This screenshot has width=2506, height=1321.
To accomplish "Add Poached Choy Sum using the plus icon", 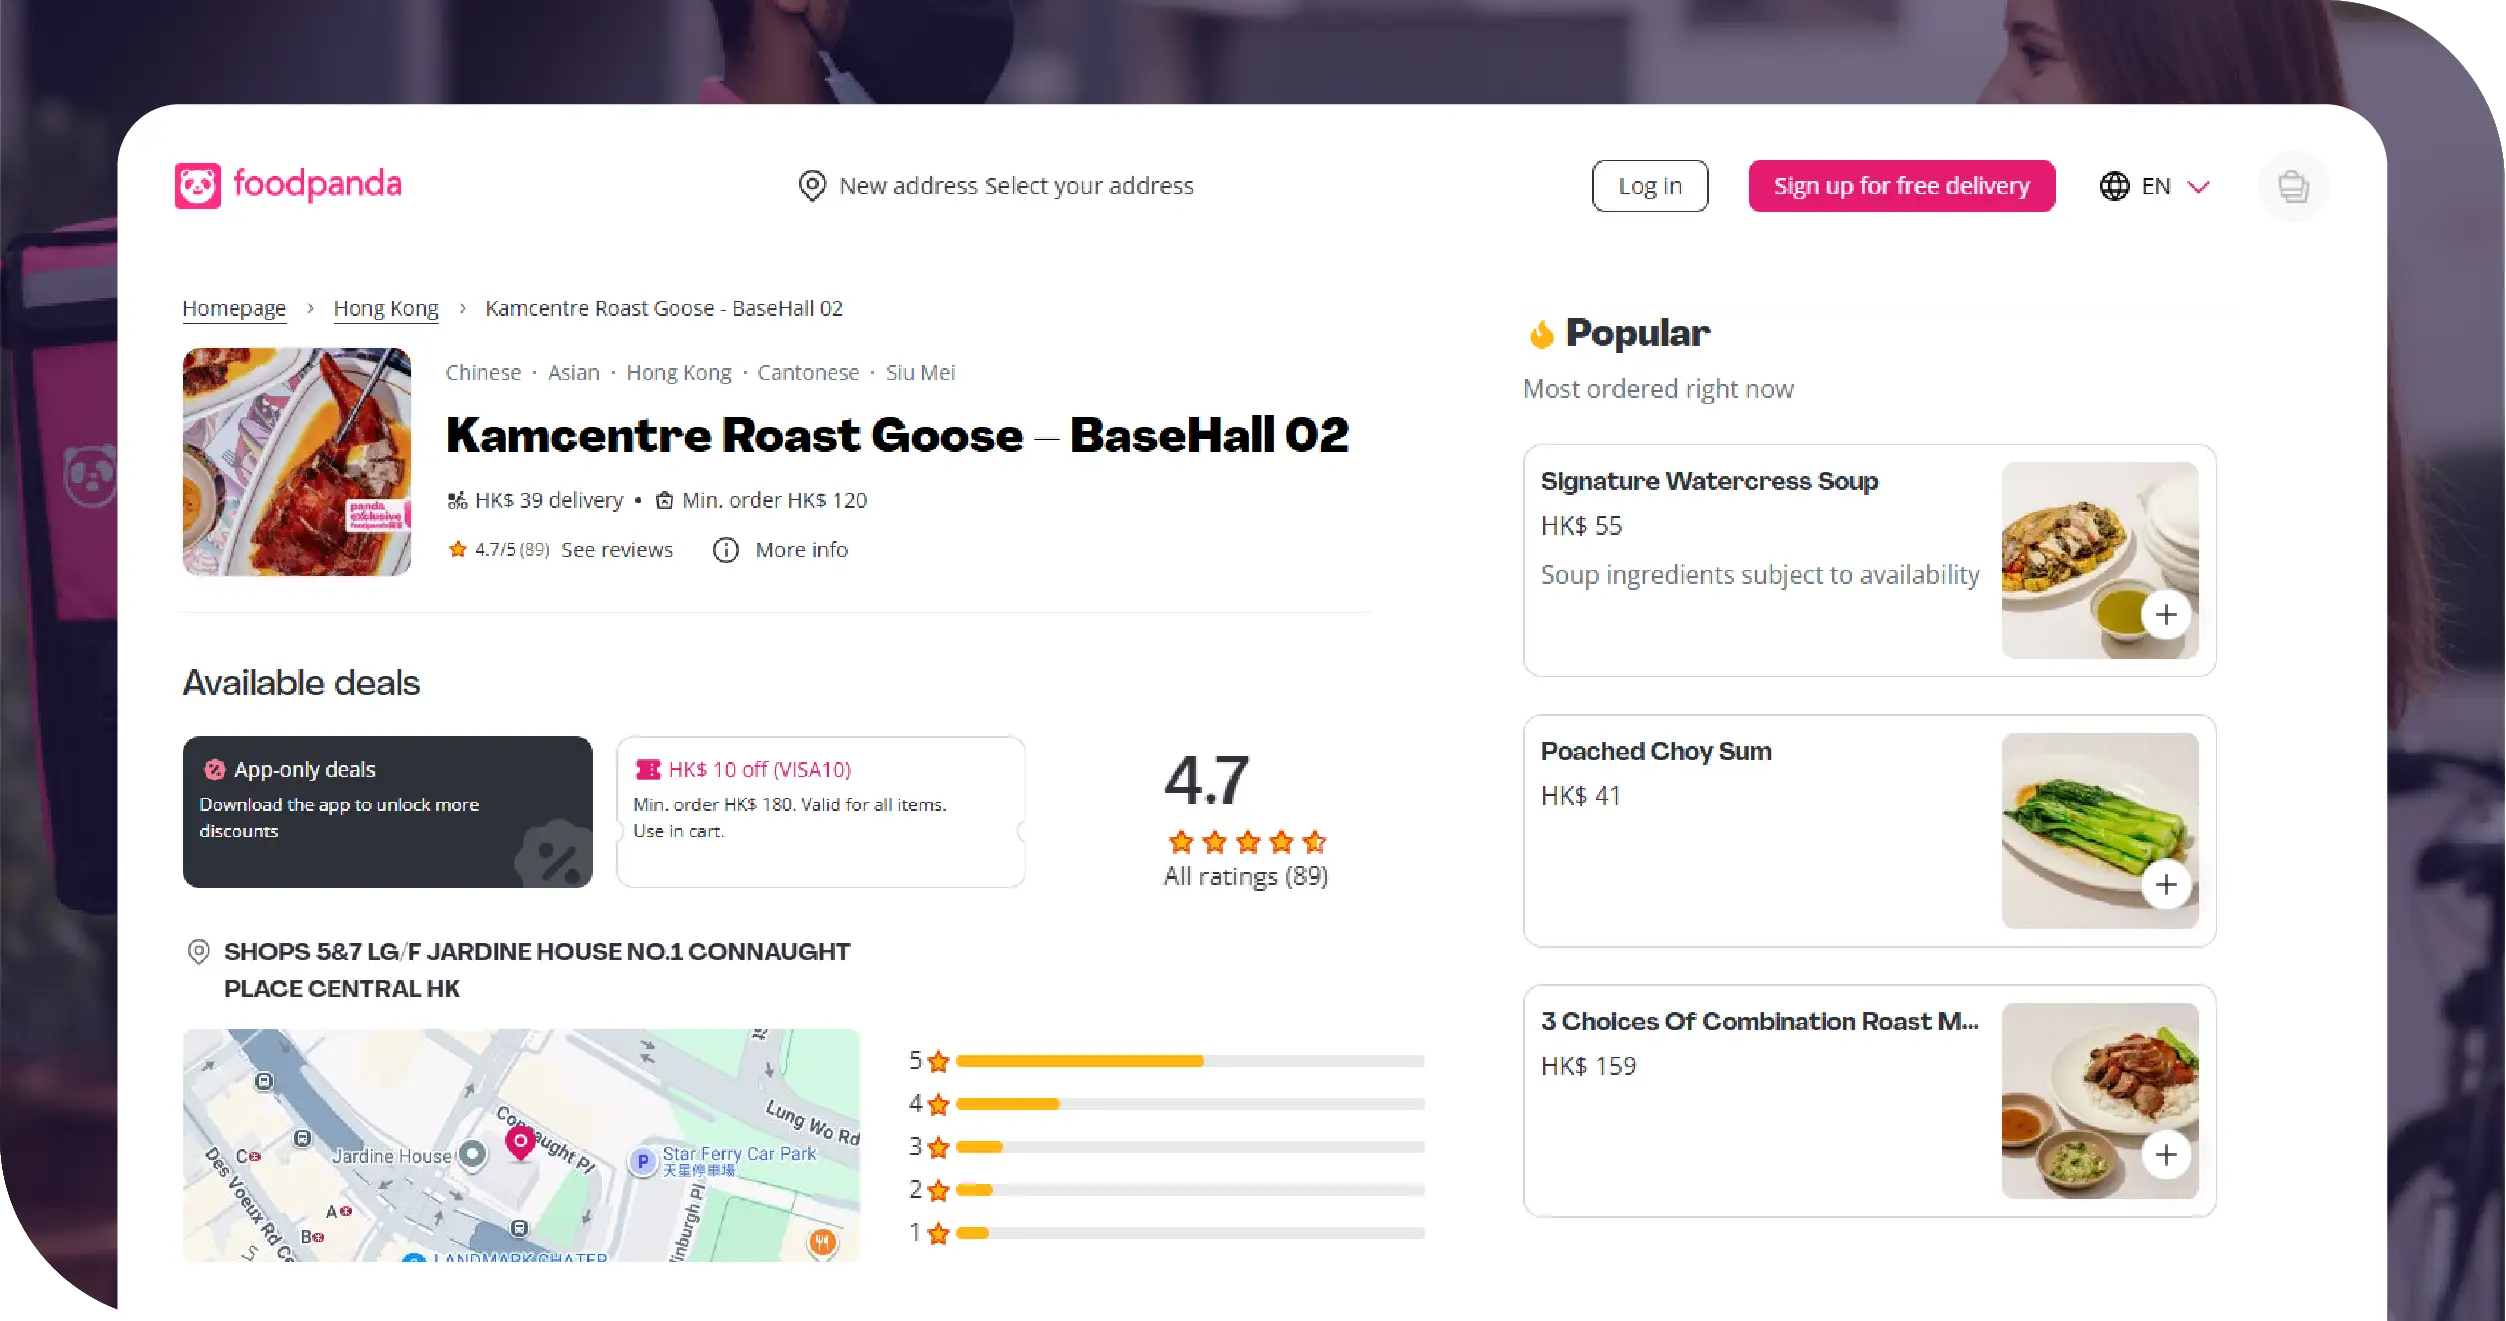I will coord(2166,885).
